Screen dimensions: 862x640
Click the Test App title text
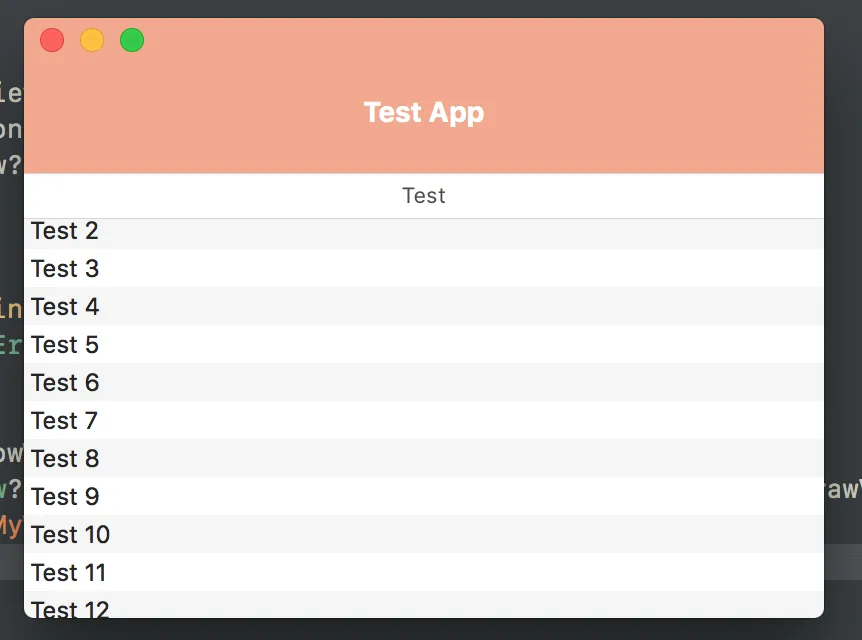424,112
